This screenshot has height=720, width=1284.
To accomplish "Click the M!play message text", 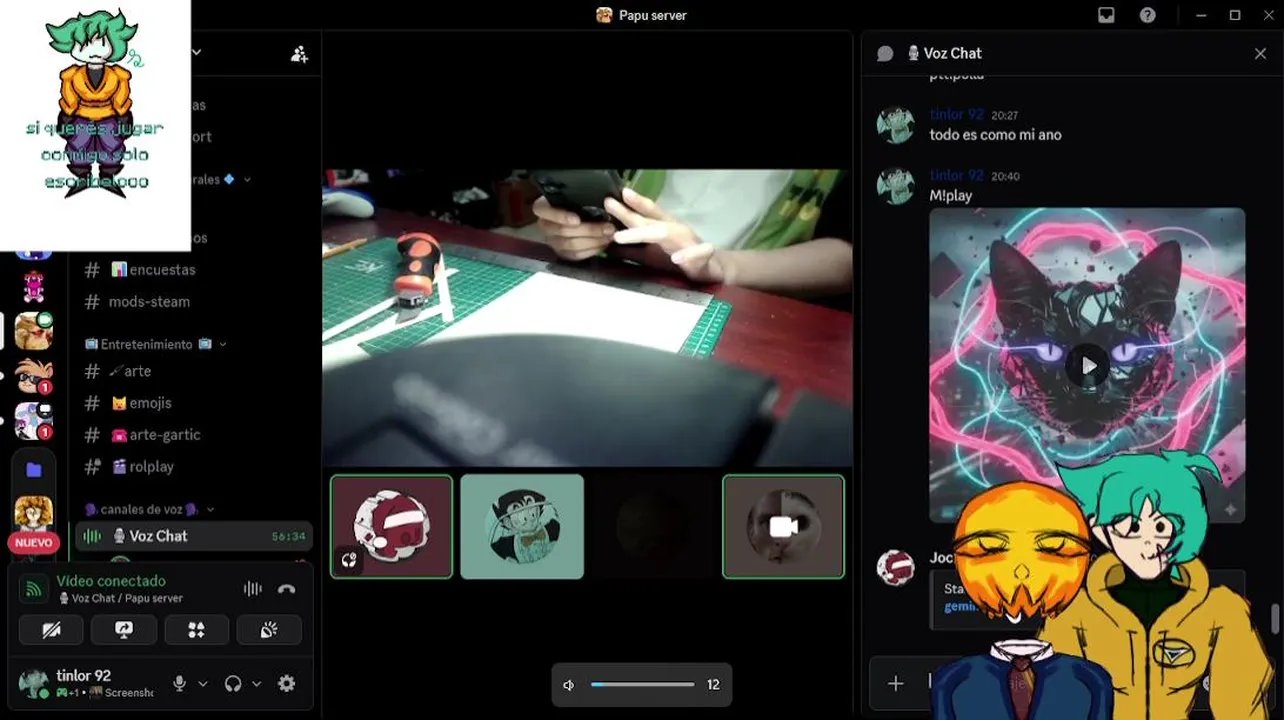I will (950, 196).
